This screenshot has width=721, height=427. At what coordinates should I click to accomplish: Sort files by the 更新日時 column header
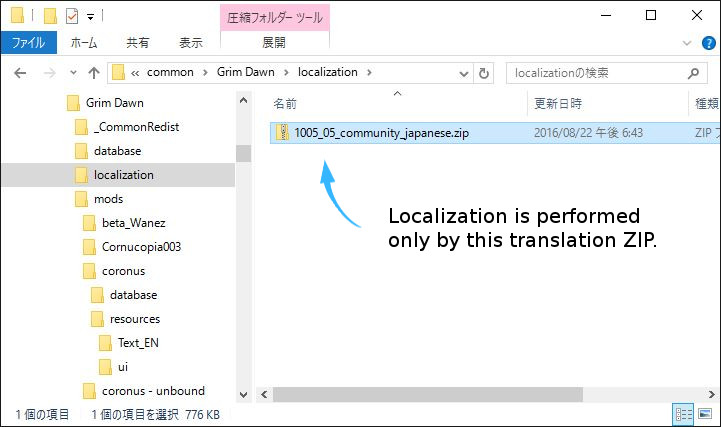pos(558,103)
